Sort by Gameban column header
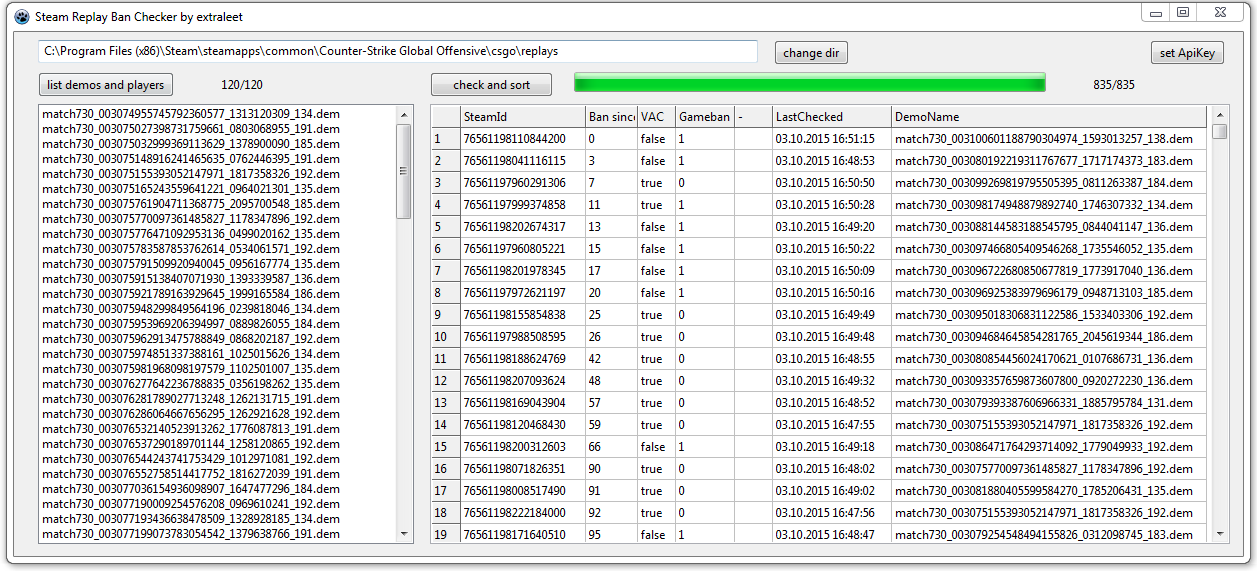The image size is (1257, 571). point(704,117)
